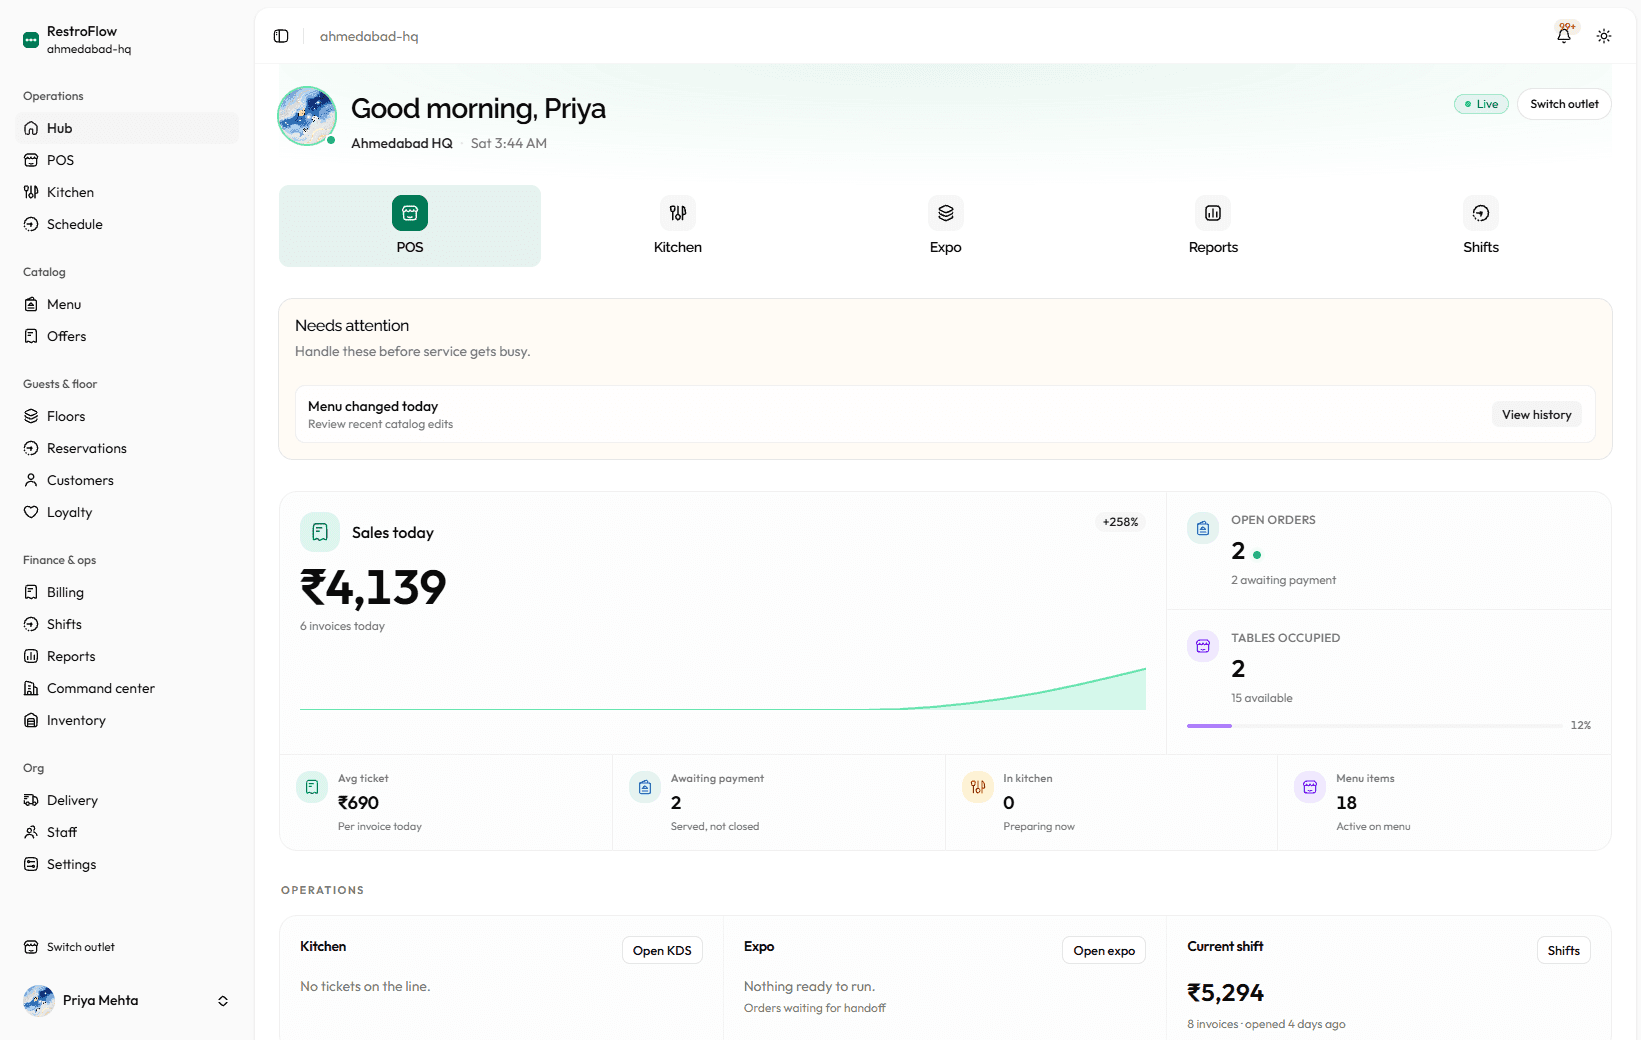The image size is (1641, 1040).
Task: Open POS from the sidebar
Action: point(127,160)
